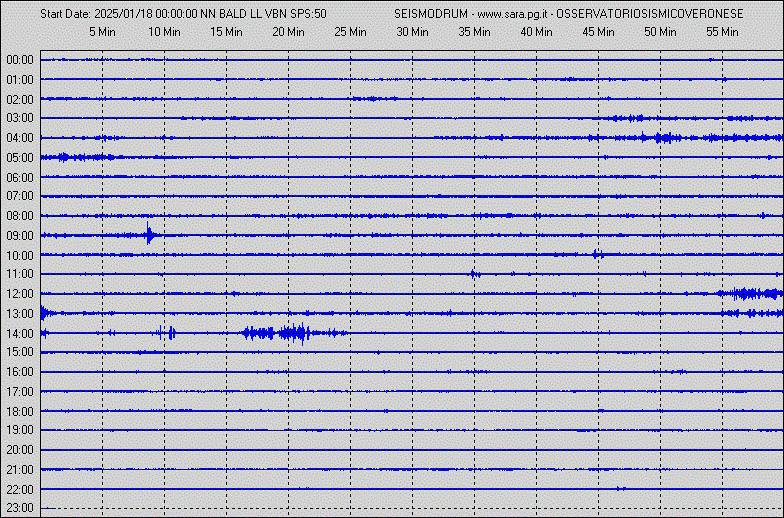Click the small event on the 11:00 trace
The height and width of the screenshot is (518, 784).
[x=474, y=274]
